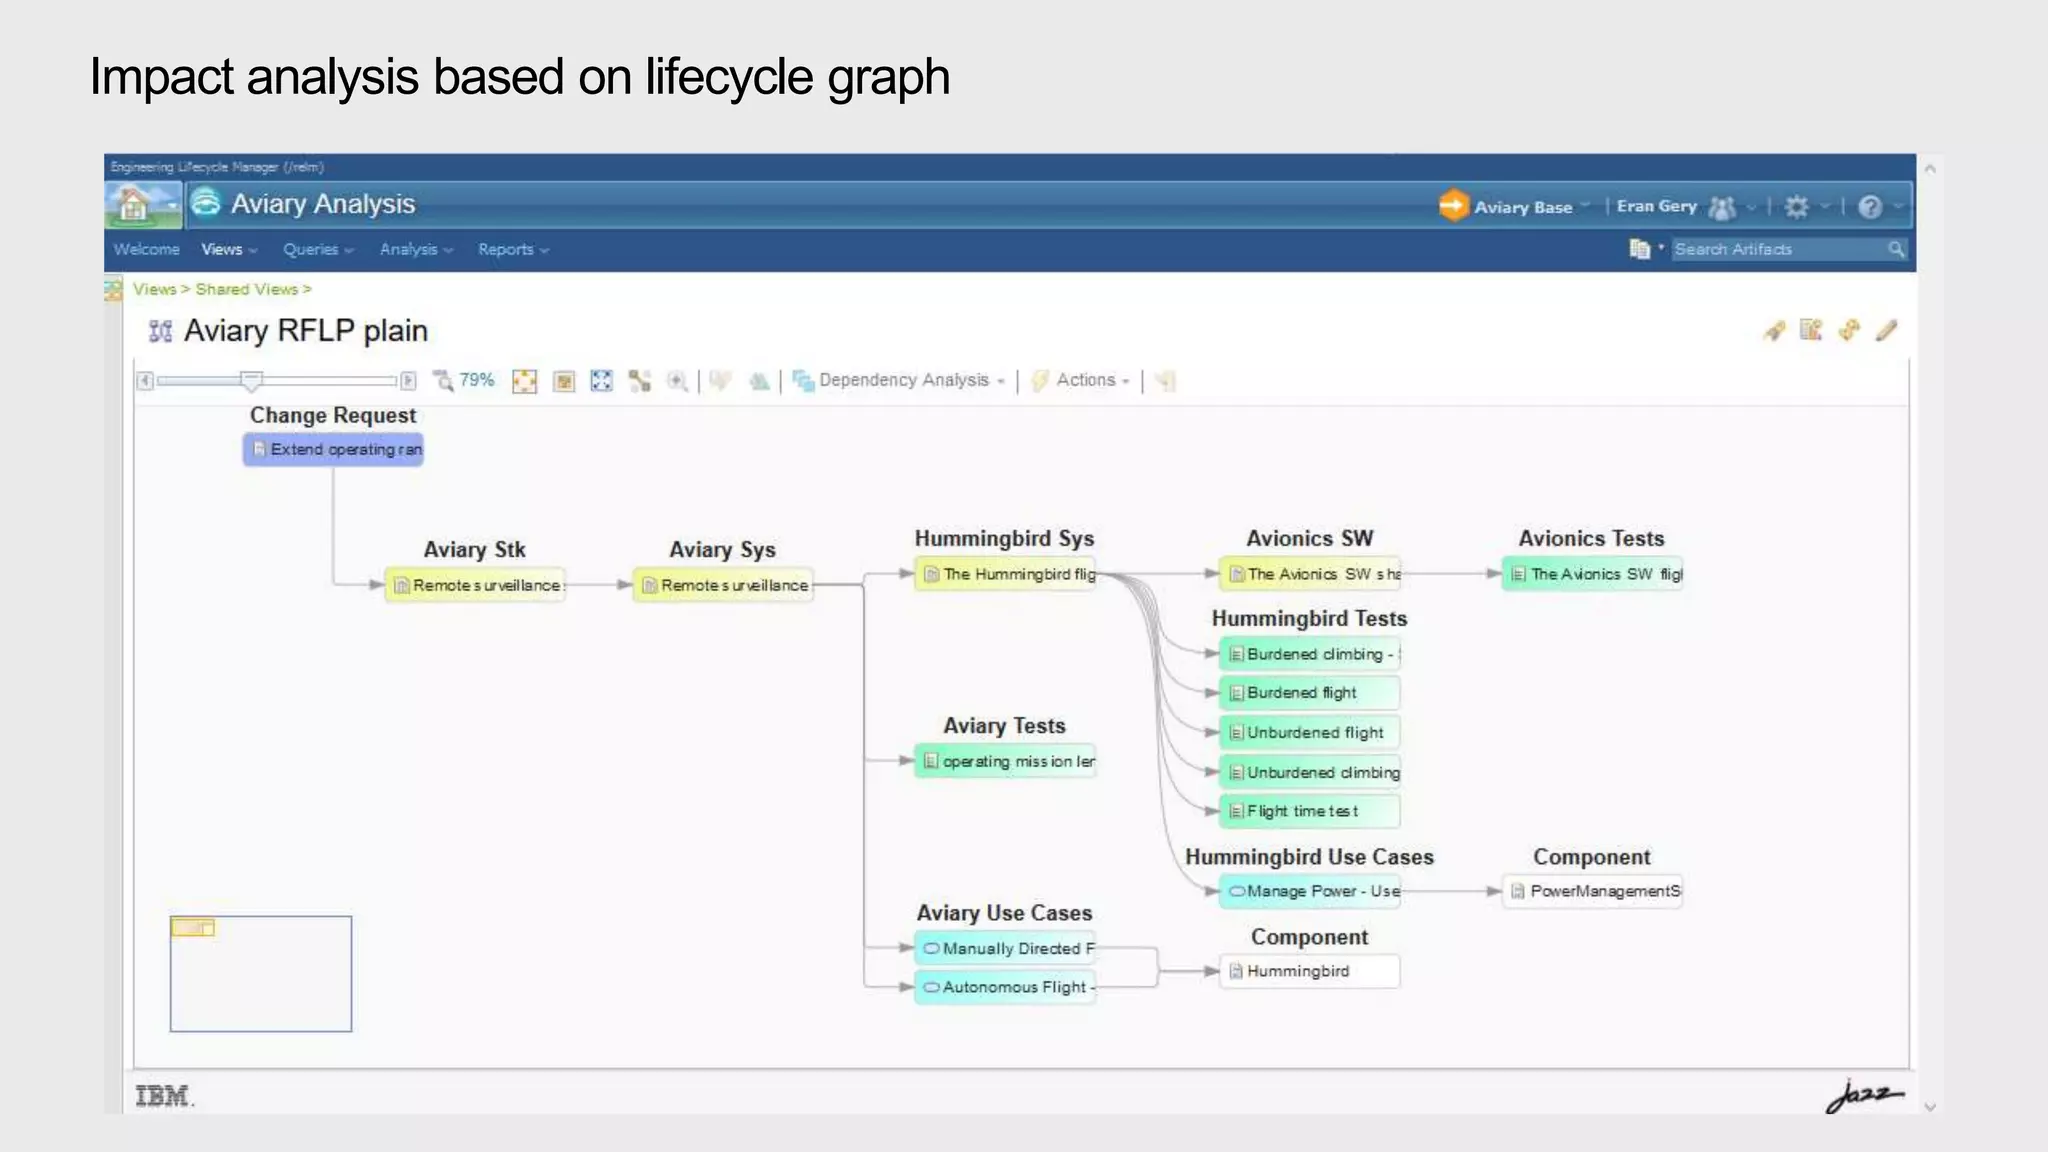Image resolution: width=2048 pixels, height=1152 pixels.
Task: Select the Burdened climbing test node
Action: 1310,654
